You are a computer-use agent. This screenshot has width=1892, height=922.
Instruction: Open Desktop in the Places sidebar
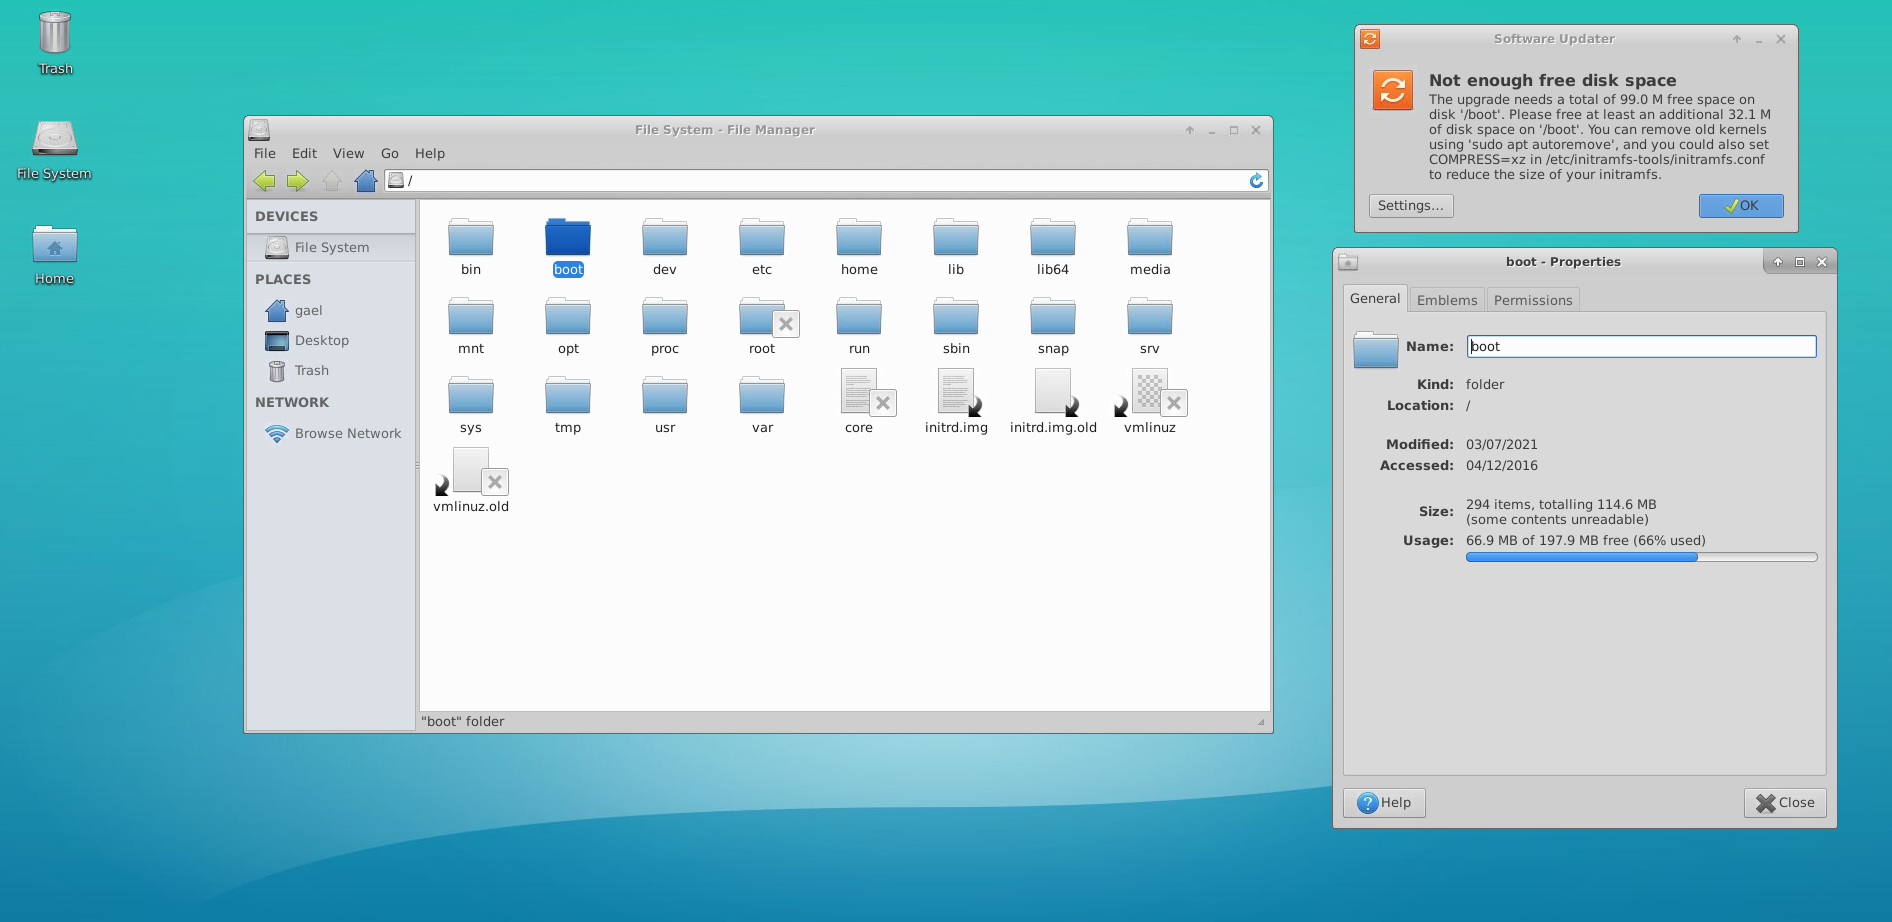tap(331, 341)
